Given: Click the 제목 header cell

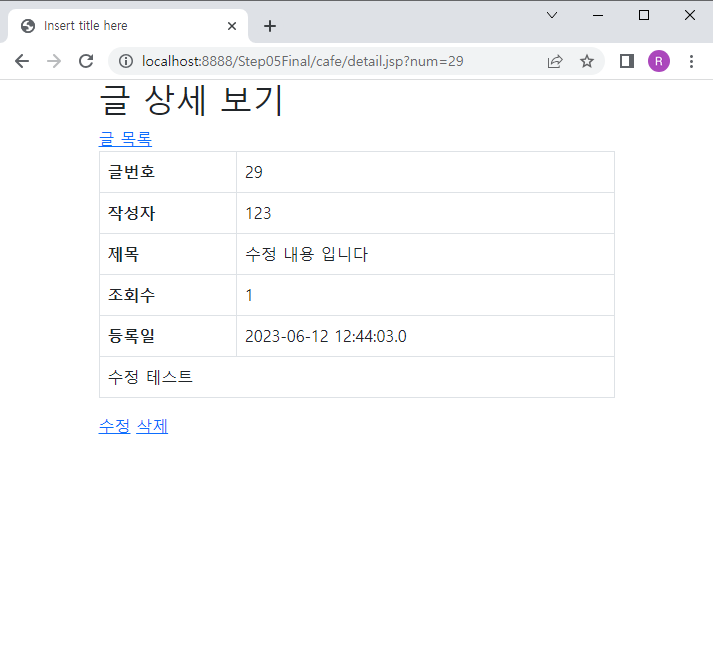Looking at the screenshot, I should pos(168,254).
